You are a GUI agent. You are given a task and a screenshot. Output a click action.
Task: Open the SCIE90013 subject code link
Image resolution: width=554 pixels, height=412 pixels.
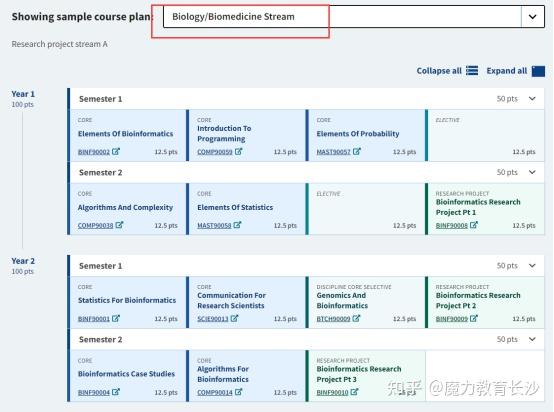[213, 319]
